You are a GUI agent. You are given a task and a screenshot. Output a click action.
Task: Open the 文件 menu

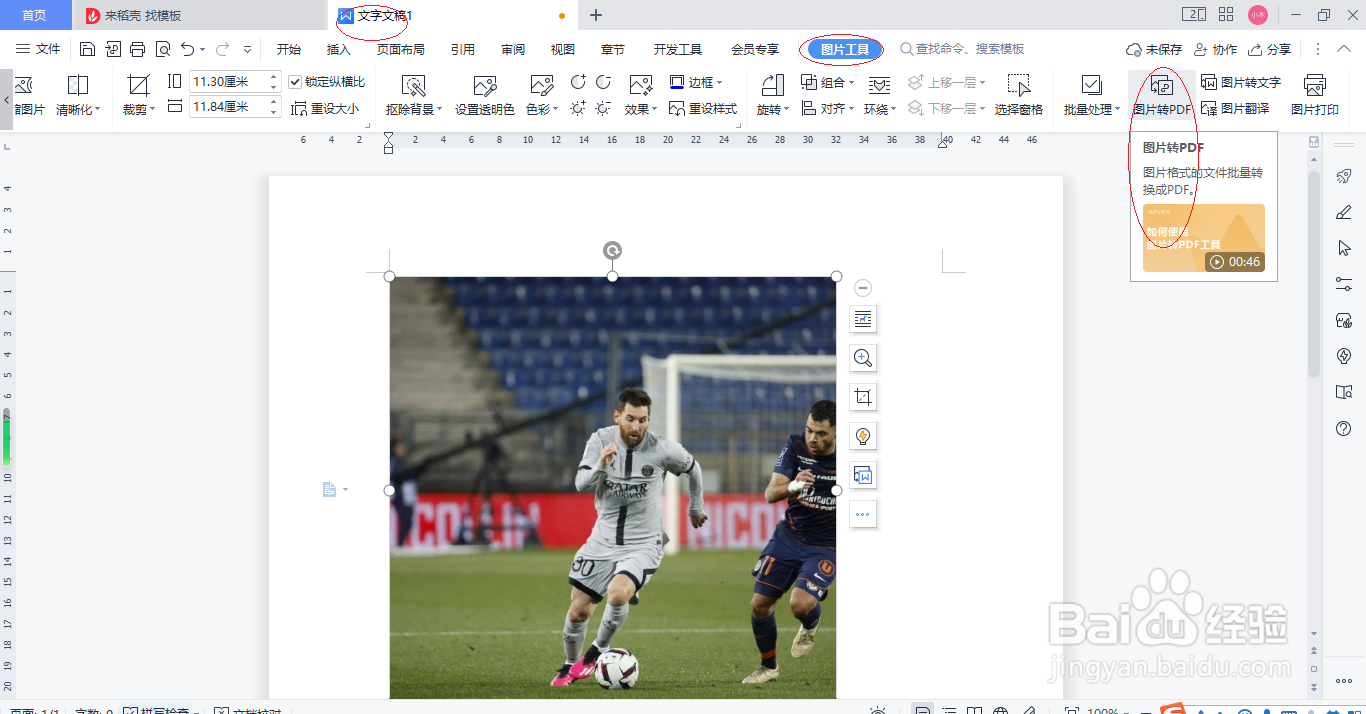click(x=38, y=49)
